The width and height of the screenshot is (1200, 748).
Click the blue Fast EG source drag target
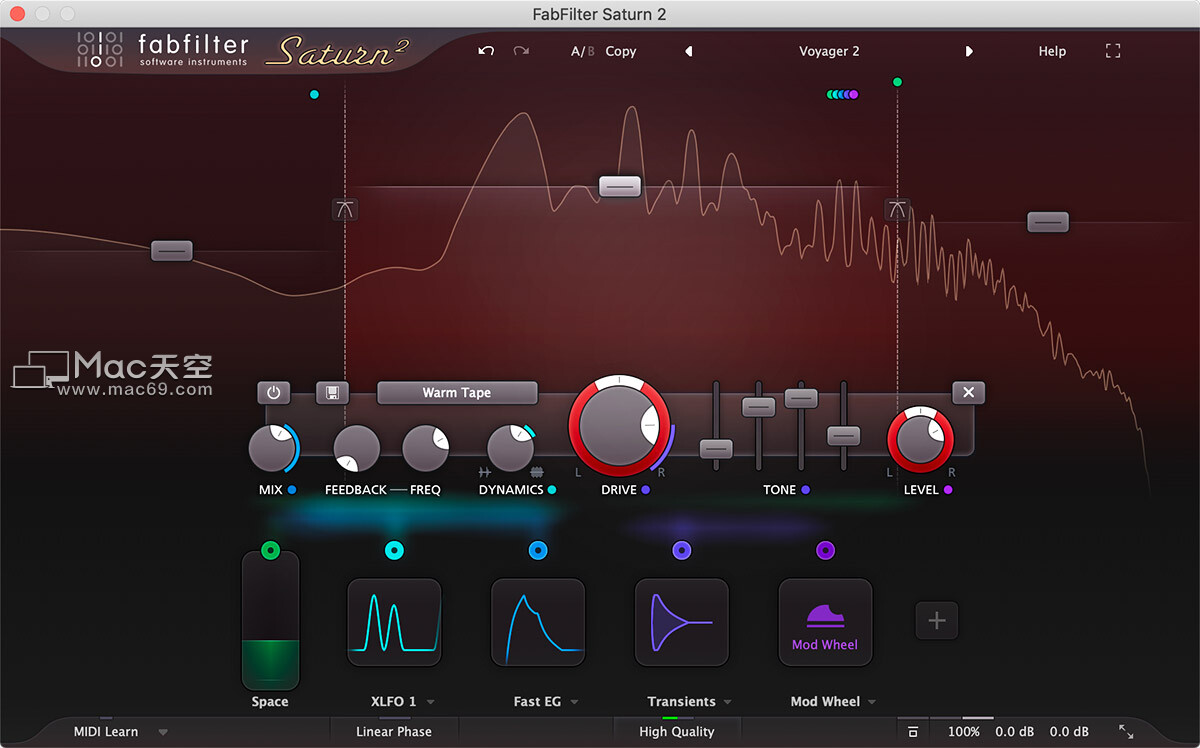click(538, 550)
